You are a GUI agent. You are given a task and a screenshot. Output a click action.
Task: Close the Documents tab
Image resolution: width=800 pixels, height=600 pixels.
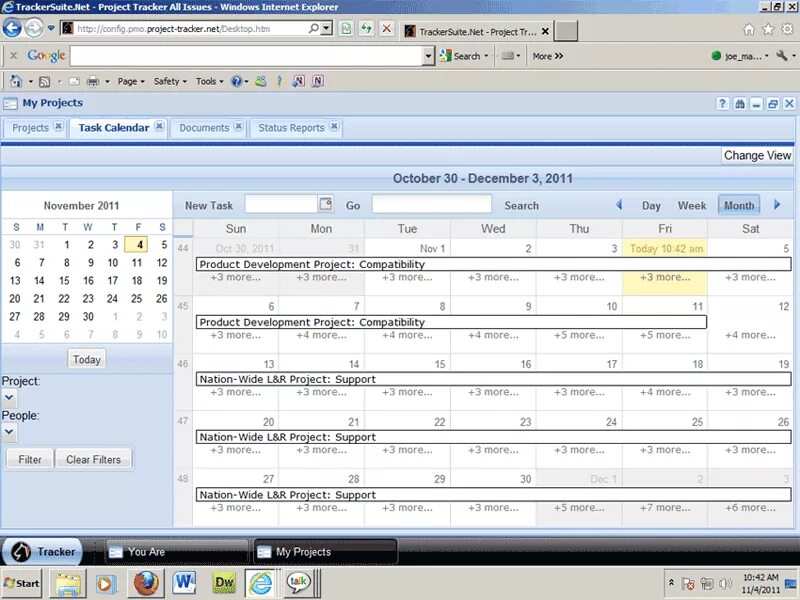(x=238, y=126)
